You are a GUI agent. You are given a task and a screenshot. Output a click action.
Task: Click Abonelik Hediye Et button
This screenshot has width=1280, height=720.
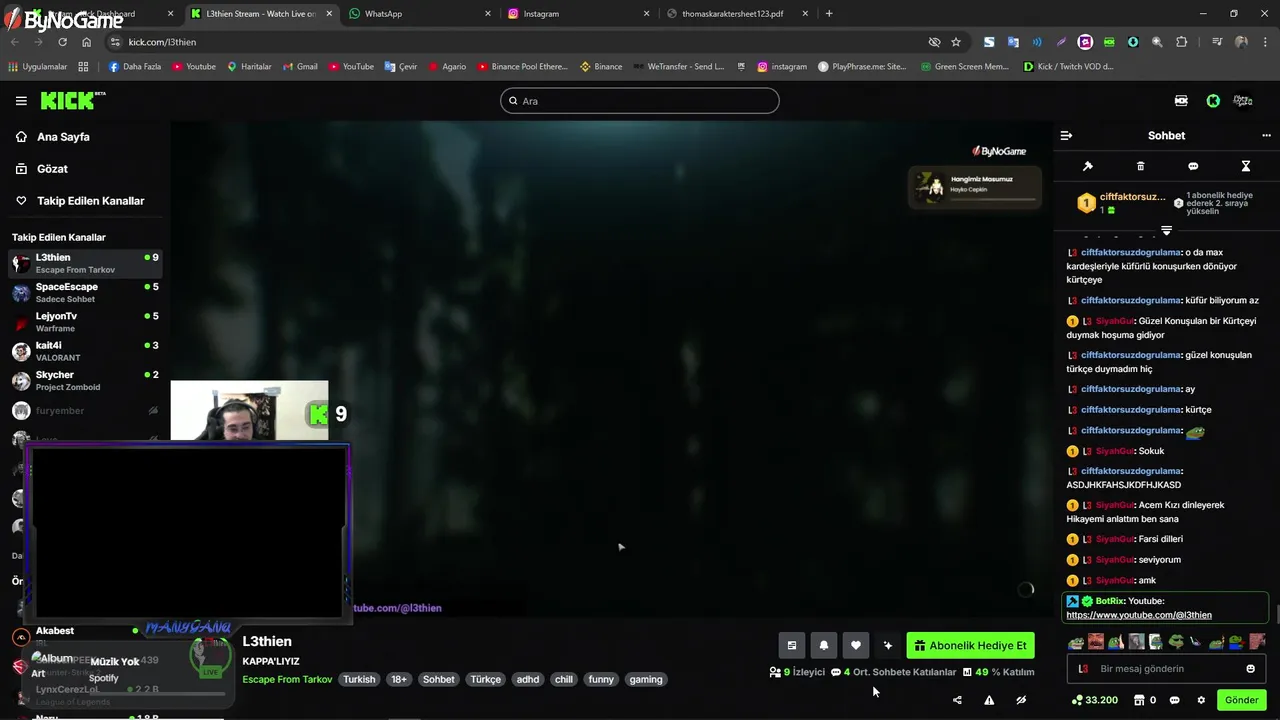tap(970, 646)
